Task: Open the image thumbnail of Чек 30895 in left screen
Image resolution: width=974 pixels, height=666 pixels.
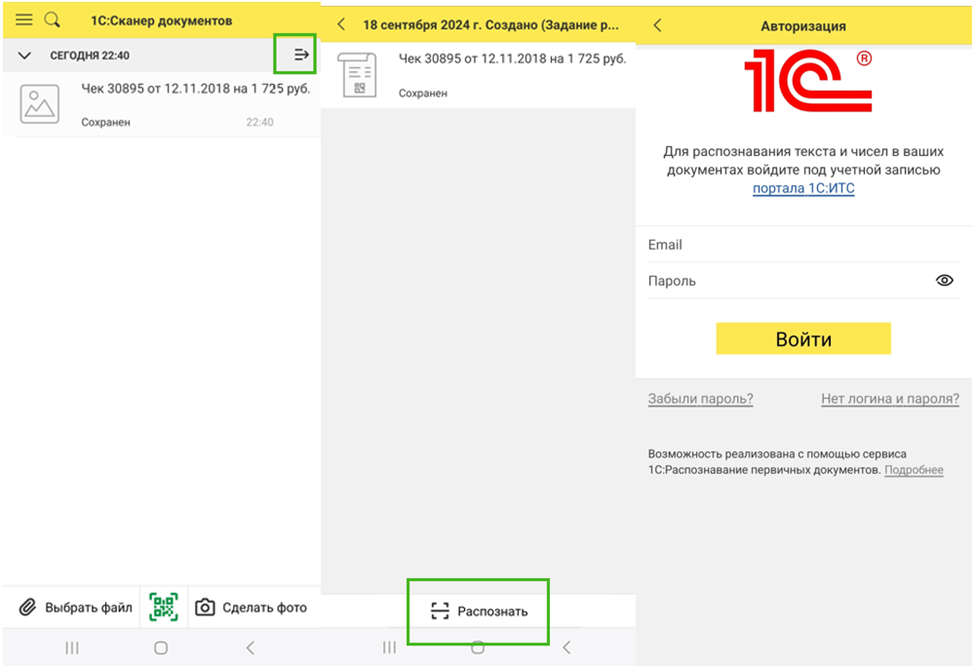Action: pos(40,104)
